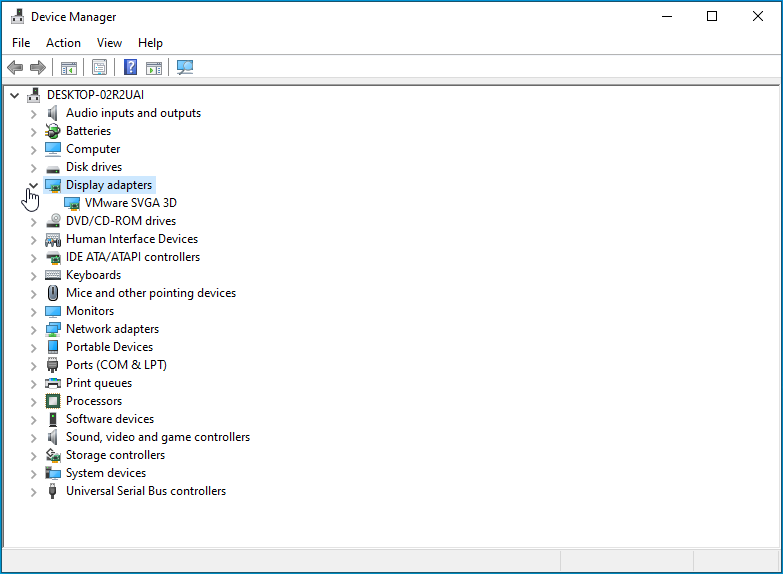The image size is (783, 574).
Task: Click Scan for hardware changes icon
Action: click(x=185, y=68)
